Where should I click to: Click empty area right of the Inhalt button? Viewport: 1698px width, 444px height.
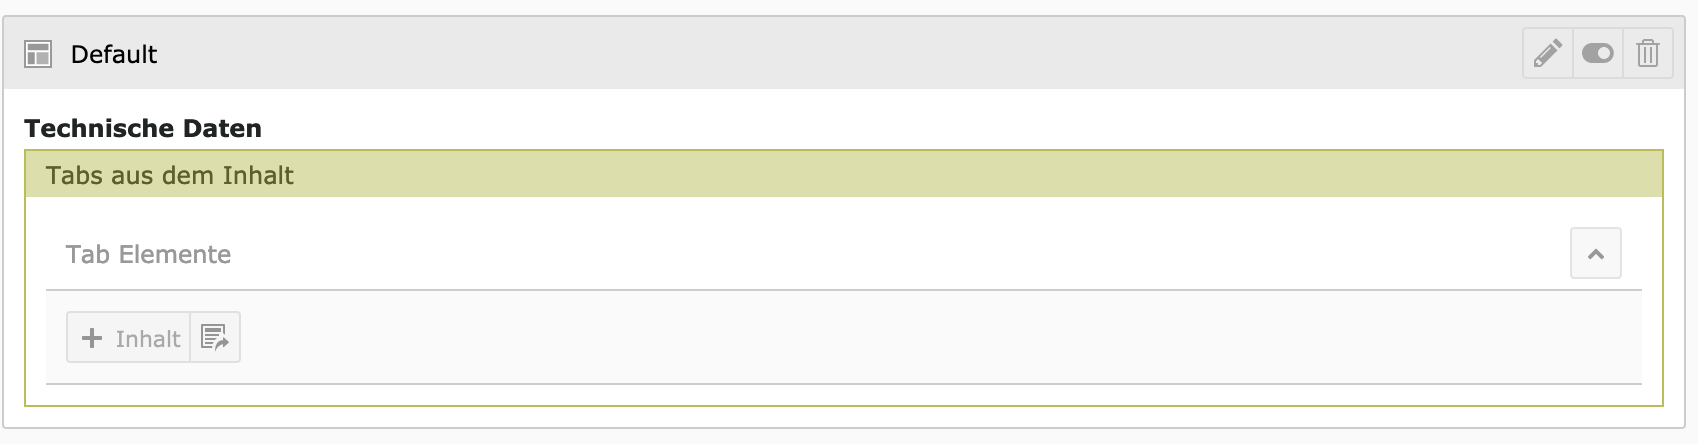tap(940, 337)
